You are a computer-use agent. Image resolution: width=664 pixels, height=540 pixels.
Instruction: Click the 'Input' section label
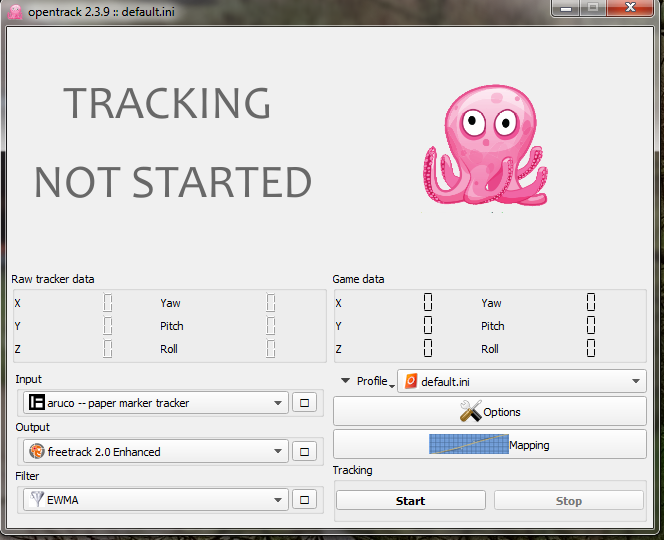coord(28,379)
